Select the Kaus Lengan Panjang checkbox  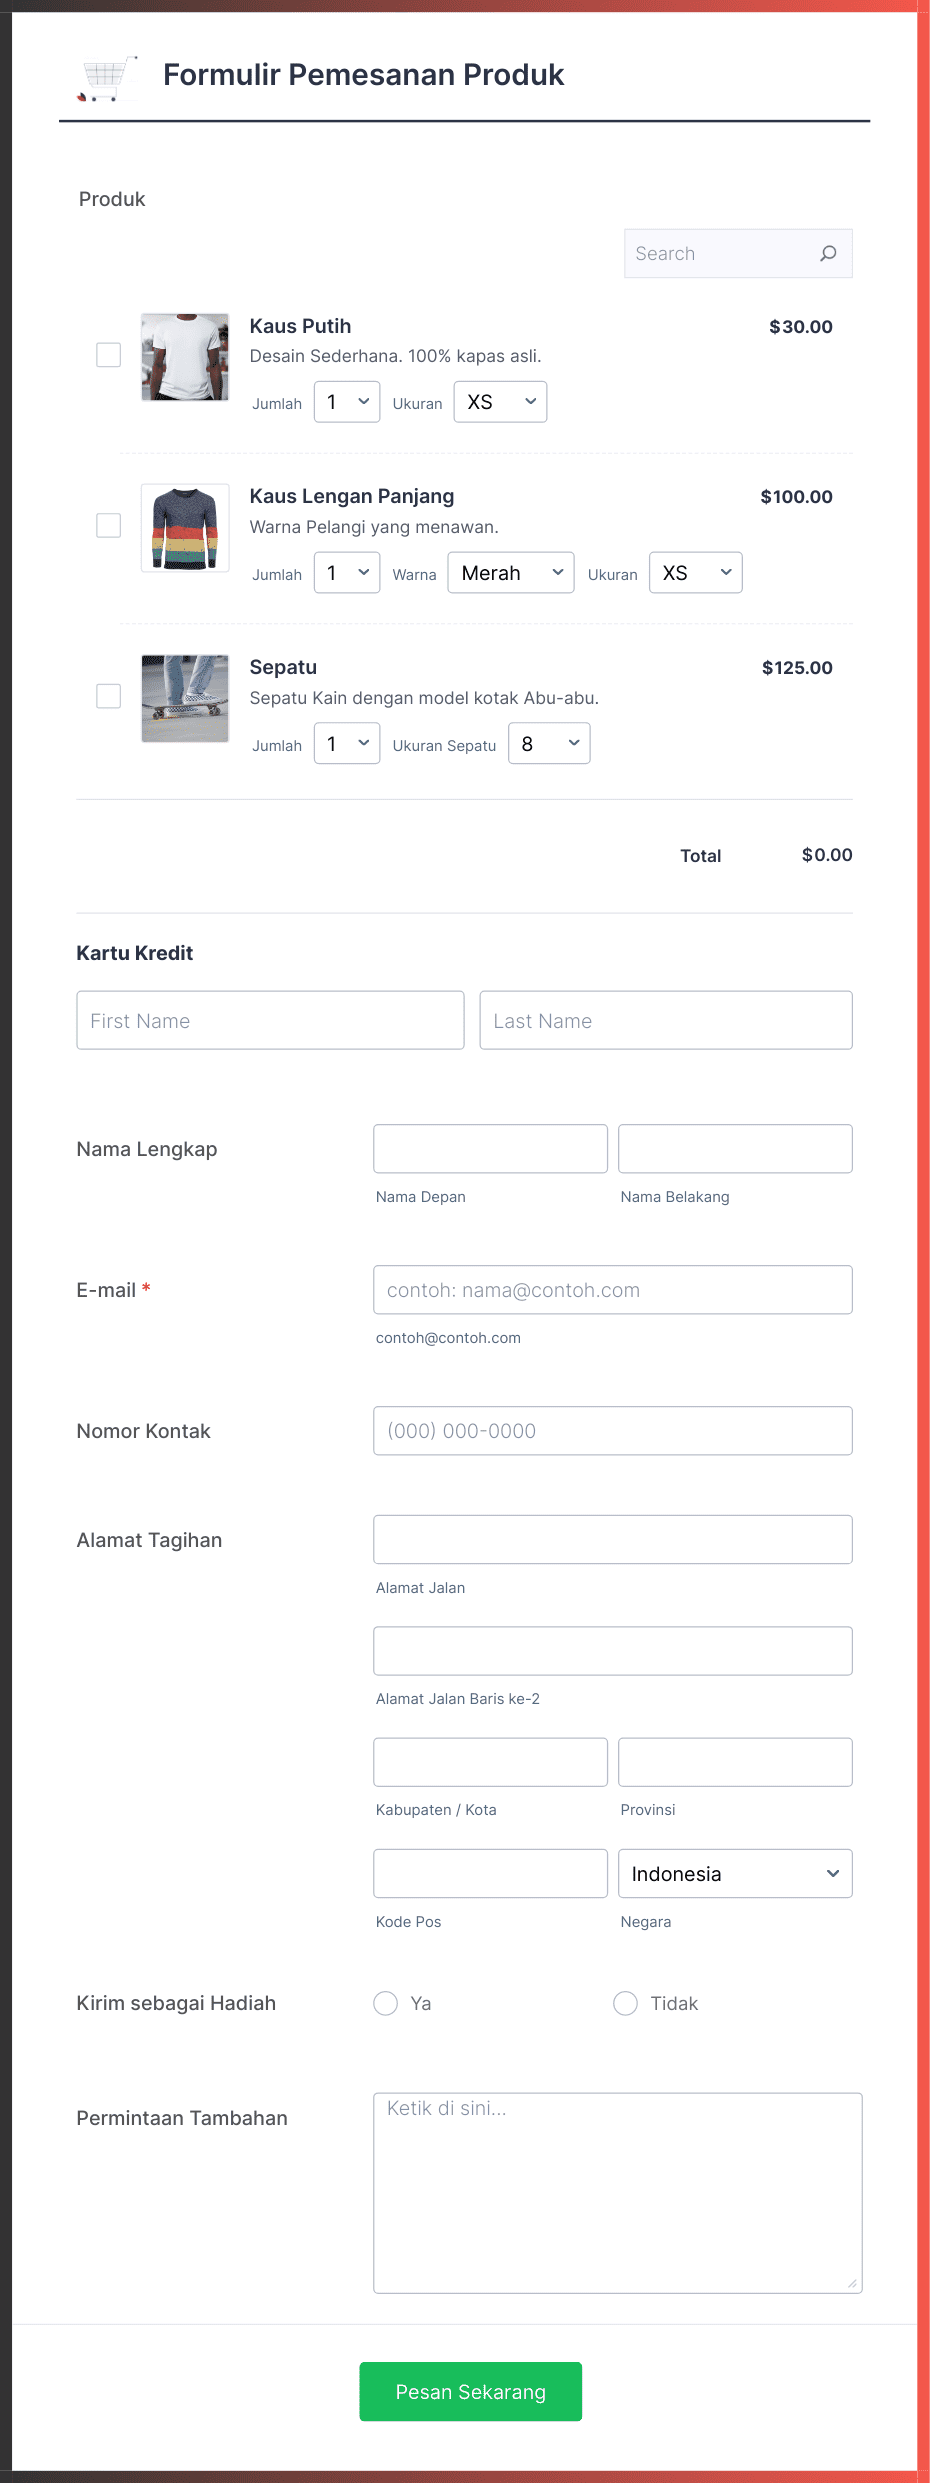click(x=108, y=525)
